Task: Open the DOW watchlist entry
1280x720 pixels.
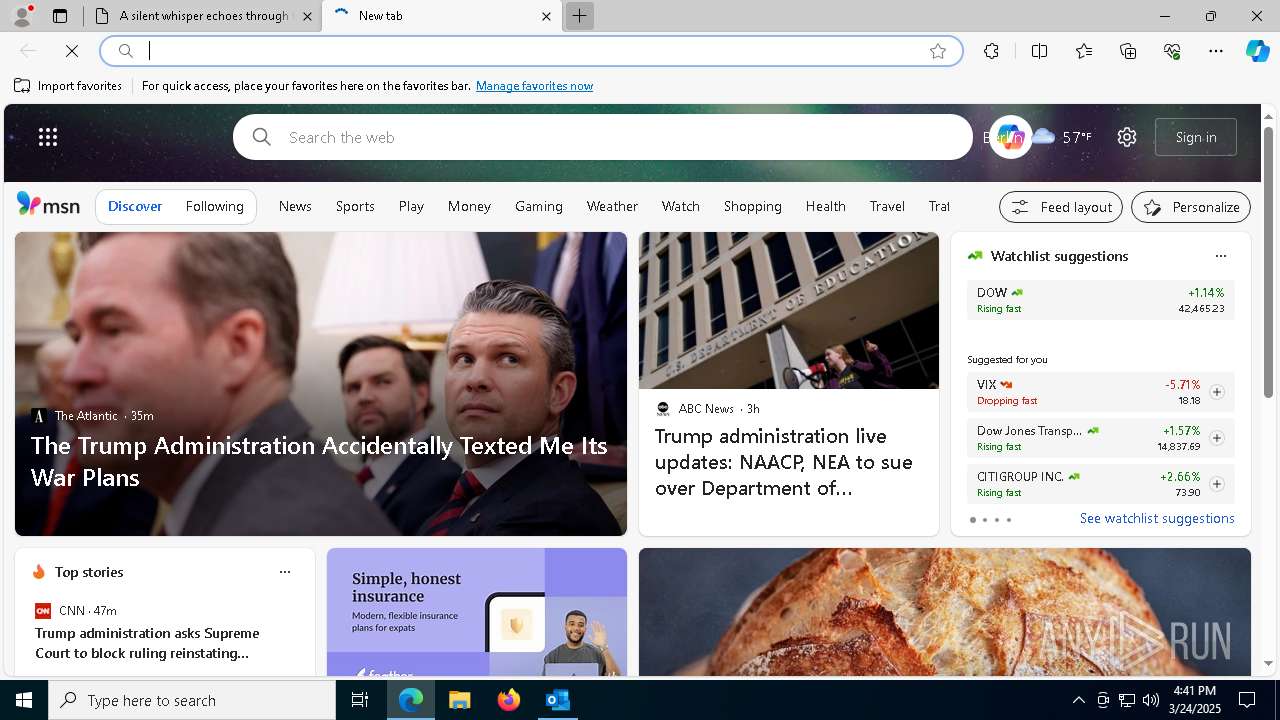Action: click(x=1100, y=300)
